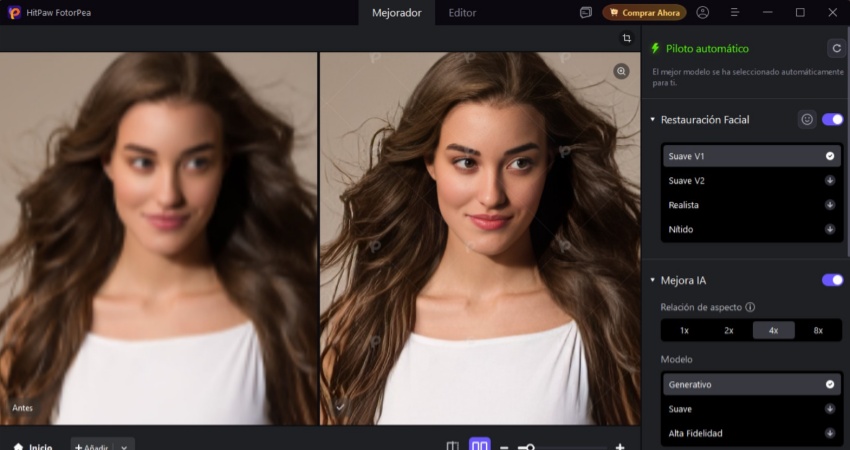Click the refresh icon beside Piloto automático
Screen dimensions: 850x450
click(x=836, y=48)
